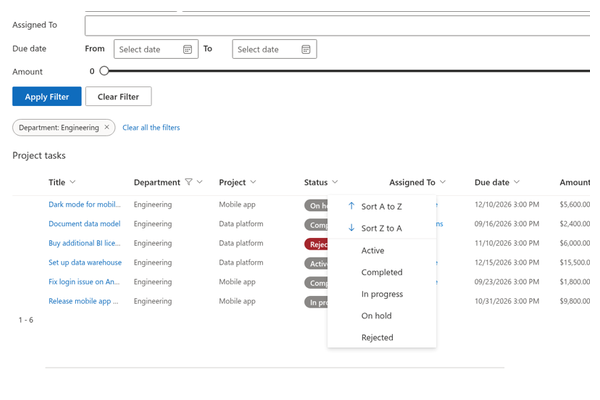The image size is (600, 400).
Task: Expand the Due date column chevron
Action: tap(517, 182)
